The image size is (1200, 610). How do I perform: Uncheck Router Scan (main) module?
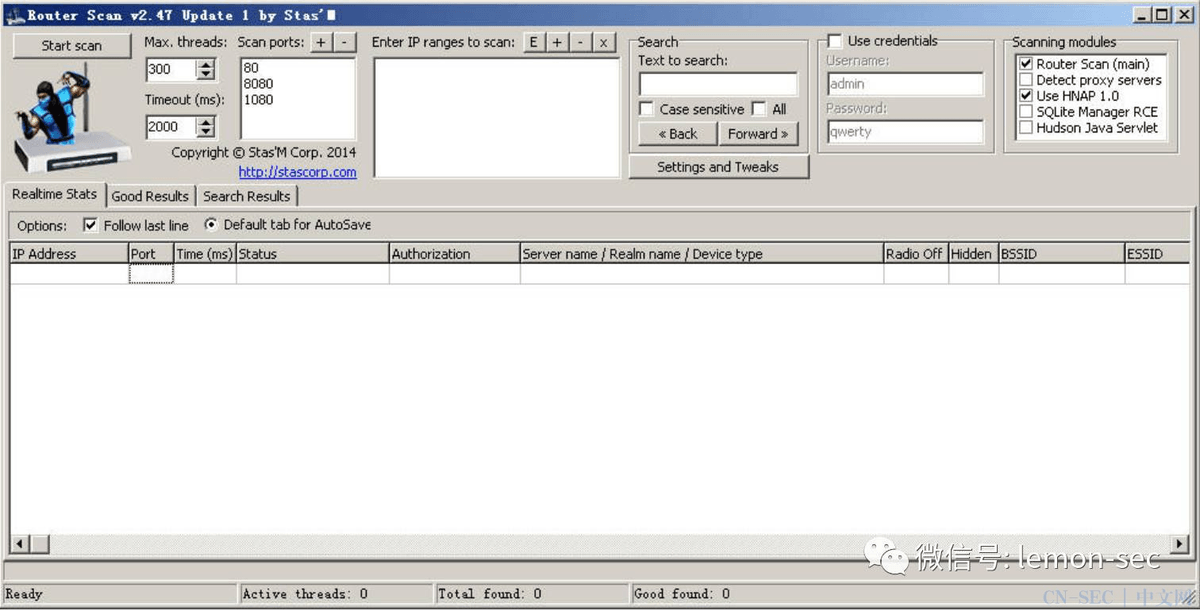point(1025,64)
